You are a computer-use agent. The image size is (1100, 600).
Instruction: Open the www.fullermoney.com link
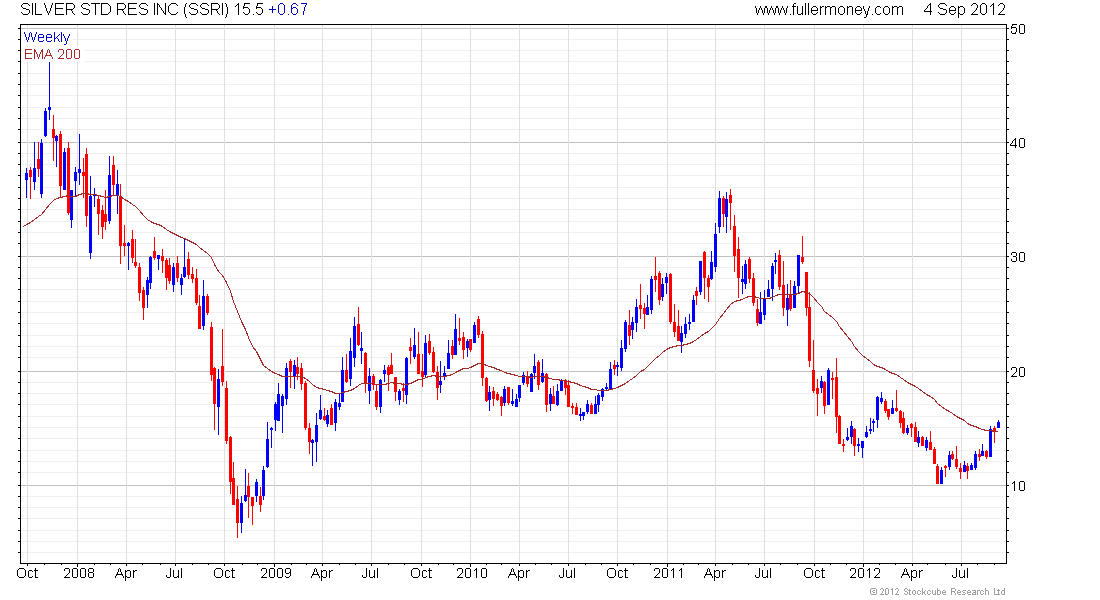pos(829,10)
